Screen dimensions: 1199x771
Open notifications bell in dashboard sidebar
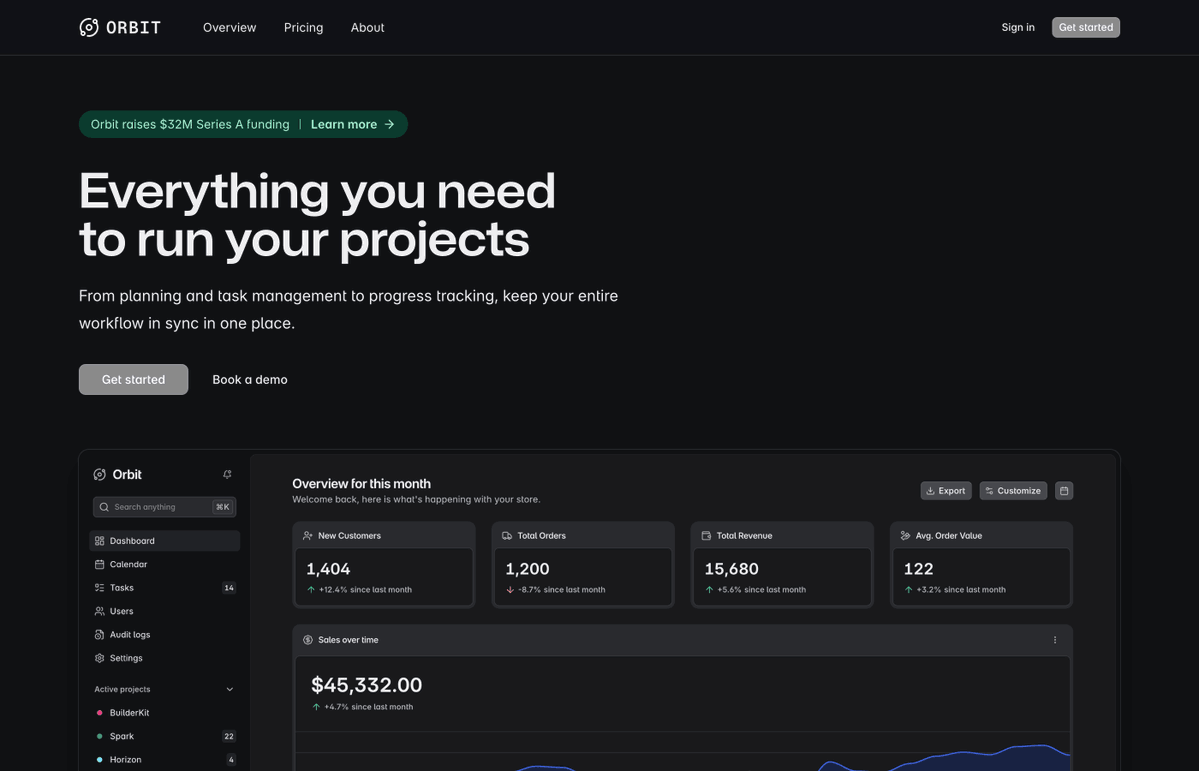227,474
